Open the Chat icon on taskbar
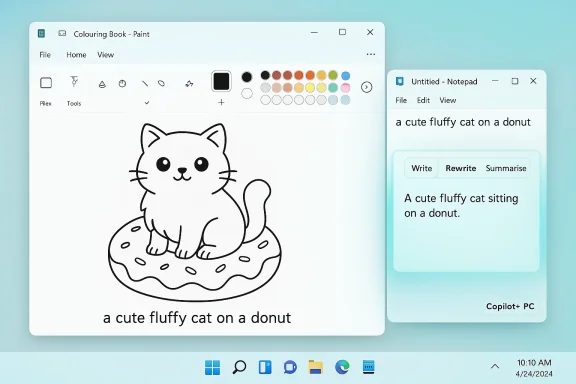Image resolution: width=576 pixels, height=384 pixels. point(290,367)
